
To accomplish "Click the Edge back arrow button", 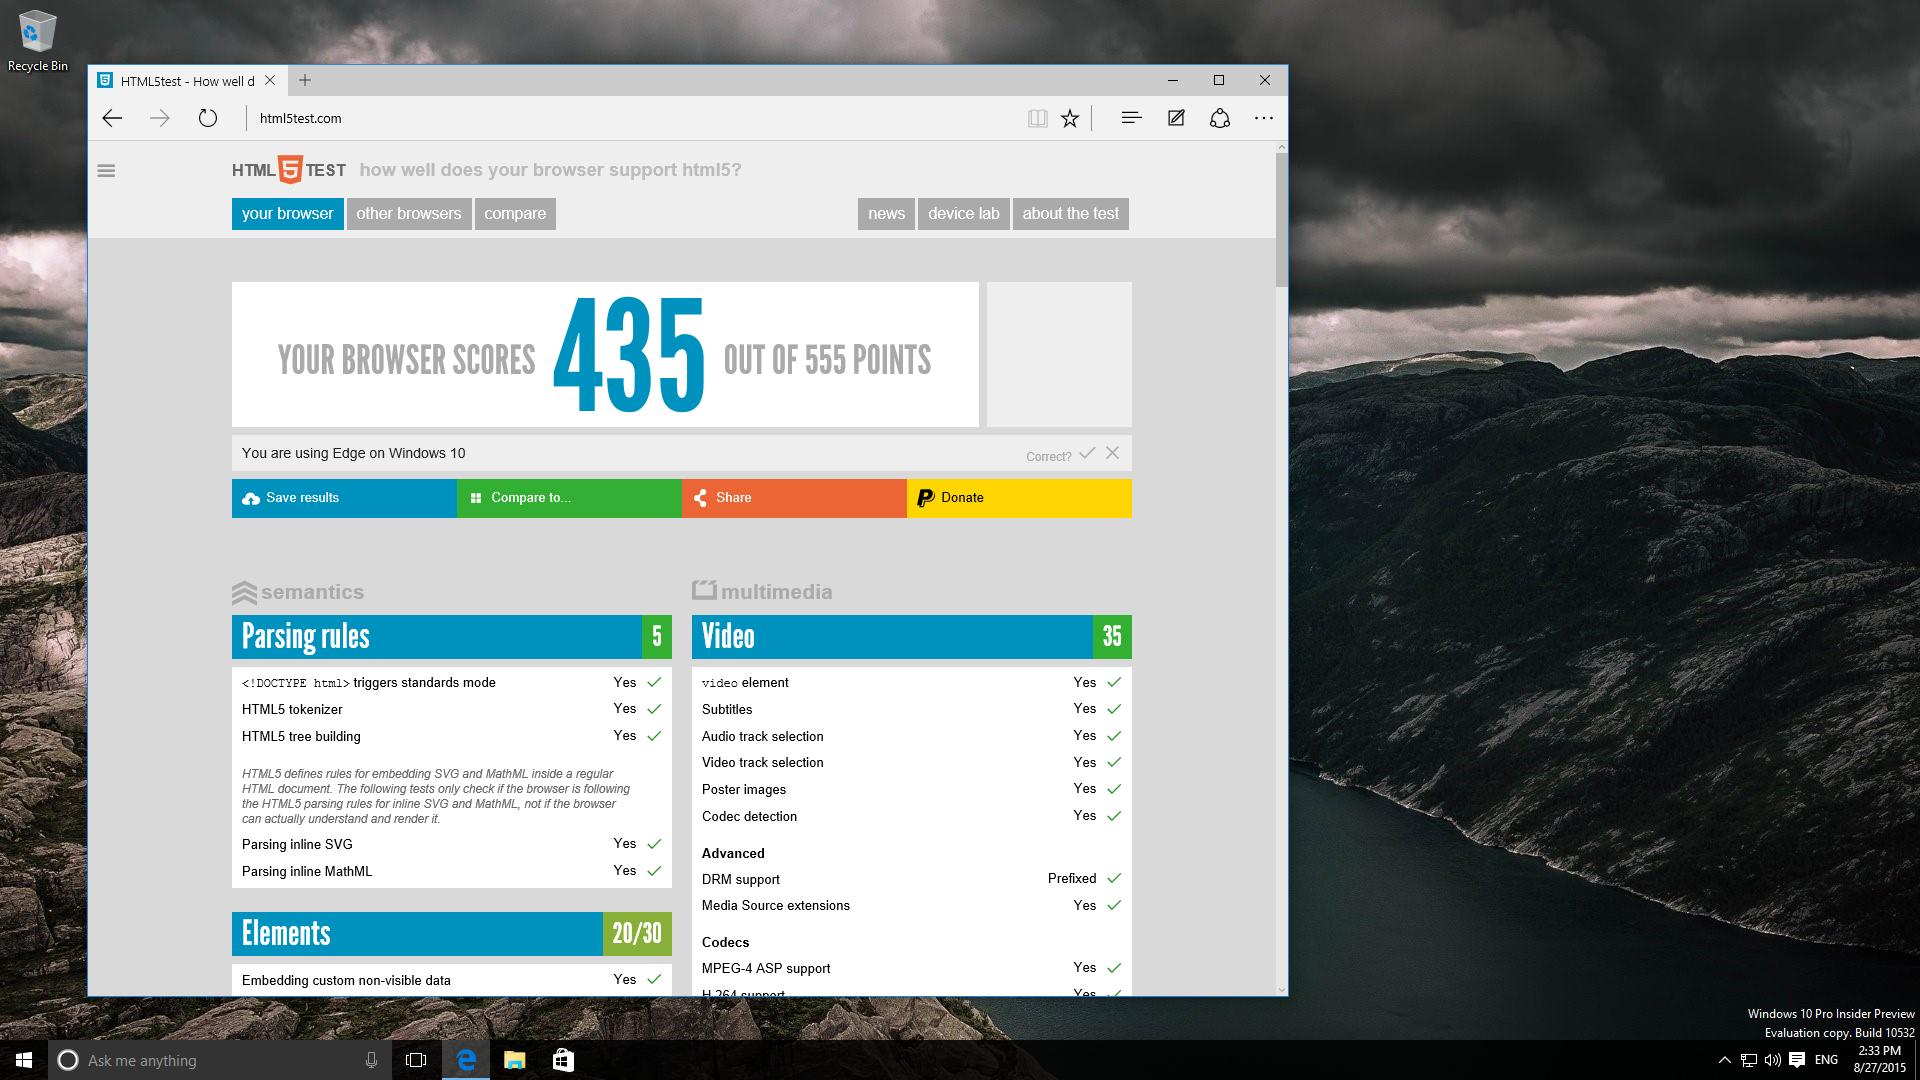I will click(112, 118).
